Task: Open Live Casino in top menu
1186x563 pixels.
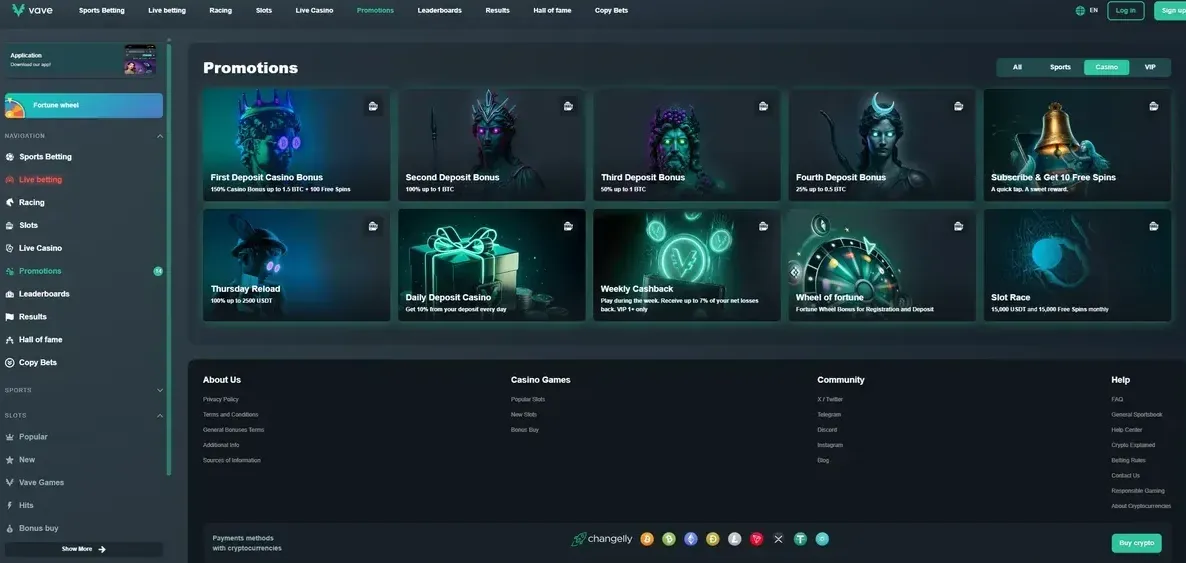Action: 314,11
